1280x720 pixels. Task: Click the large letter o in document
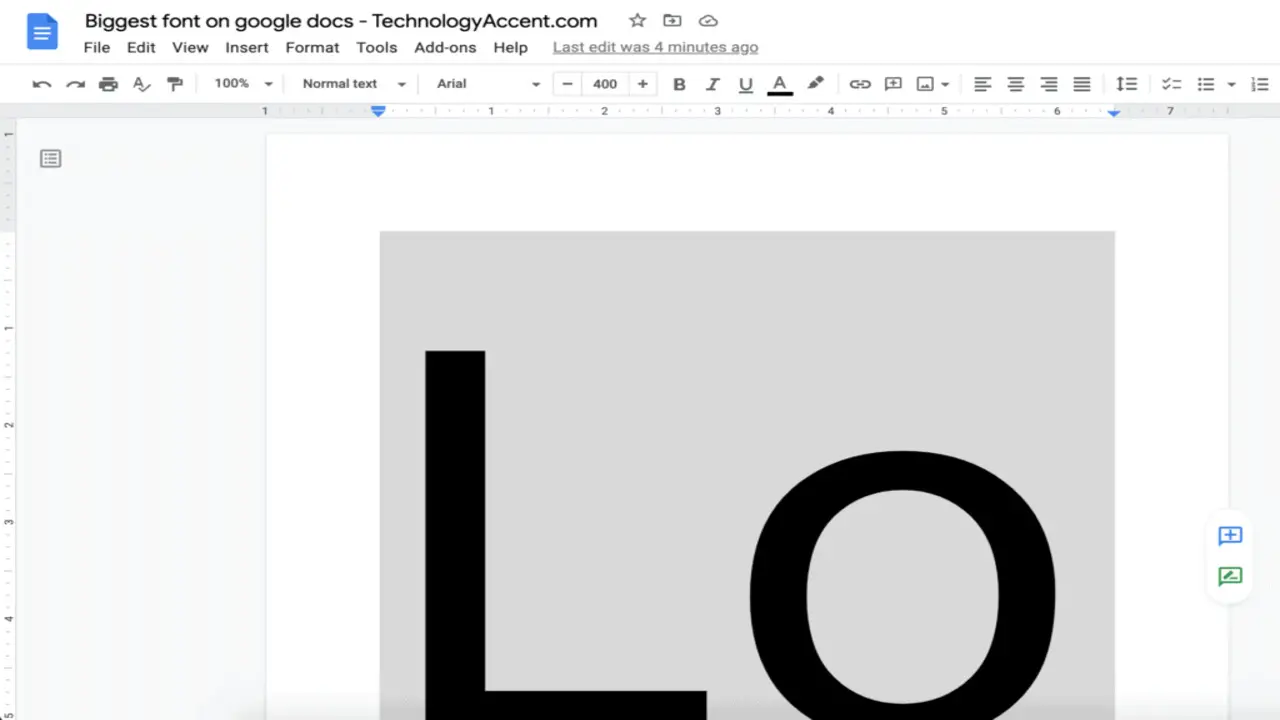[x=903, y=585]
